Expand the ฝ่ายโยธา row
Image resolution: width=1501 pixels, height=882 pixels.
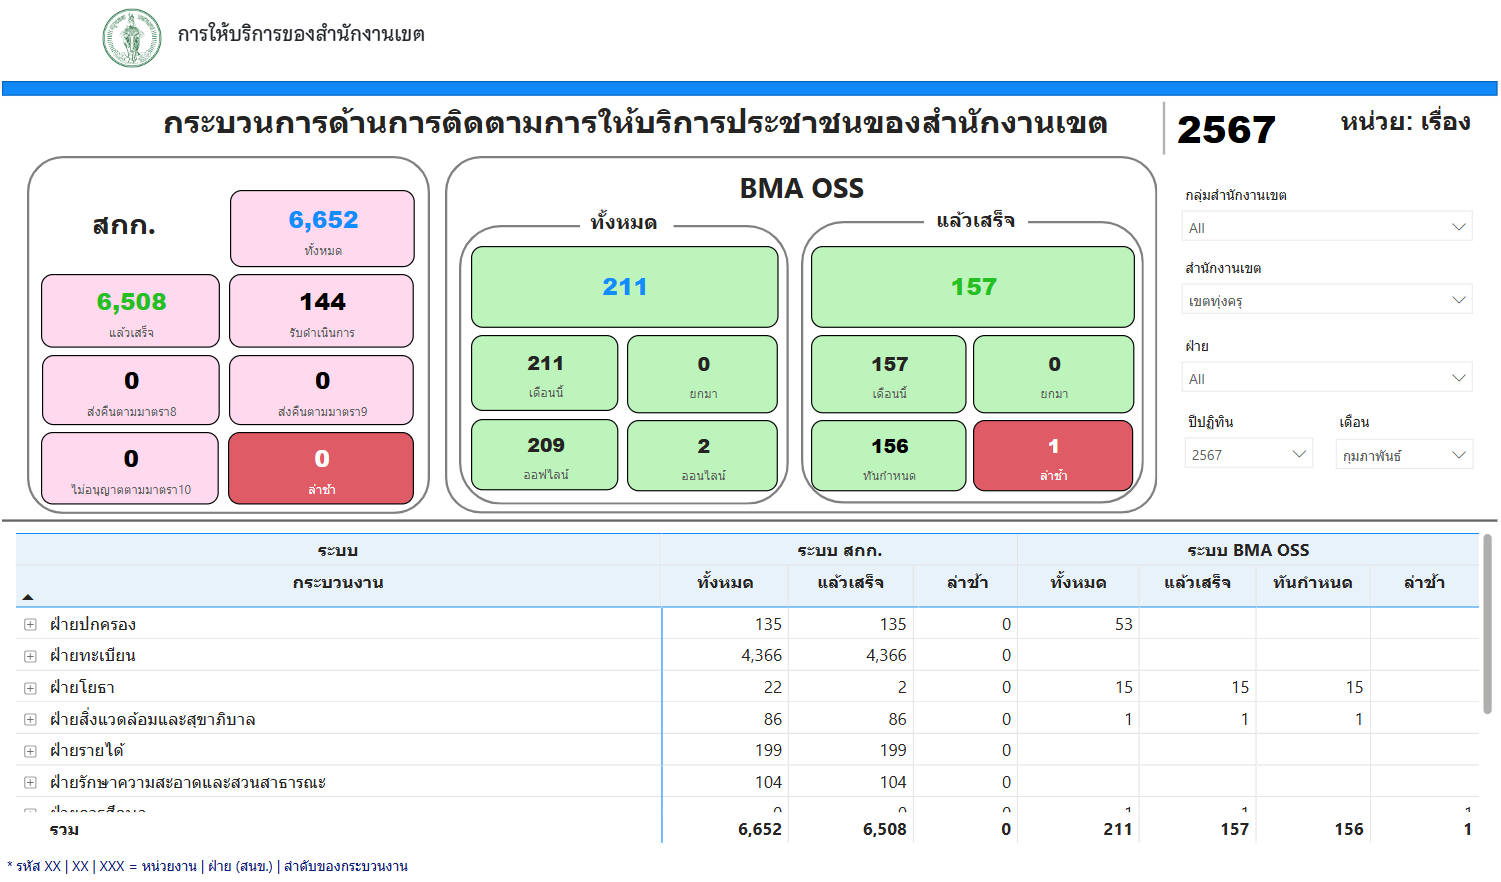[x=30, y=688]
